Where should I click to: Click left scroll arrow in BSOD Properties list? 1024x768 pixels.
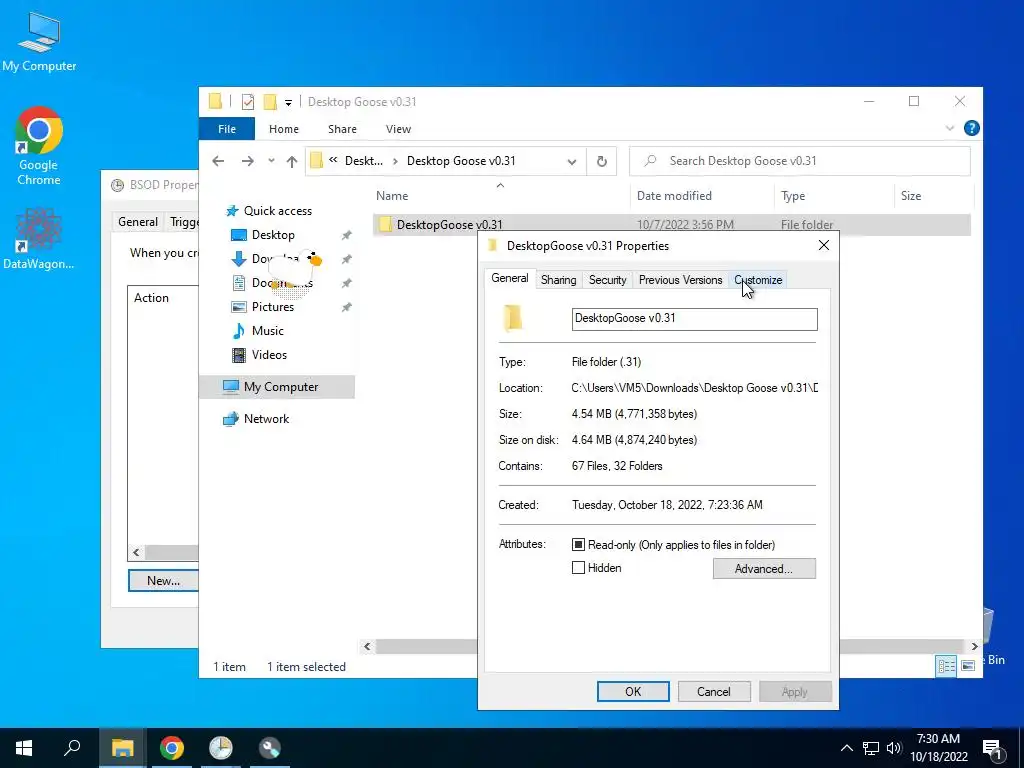tap(136, 552)
